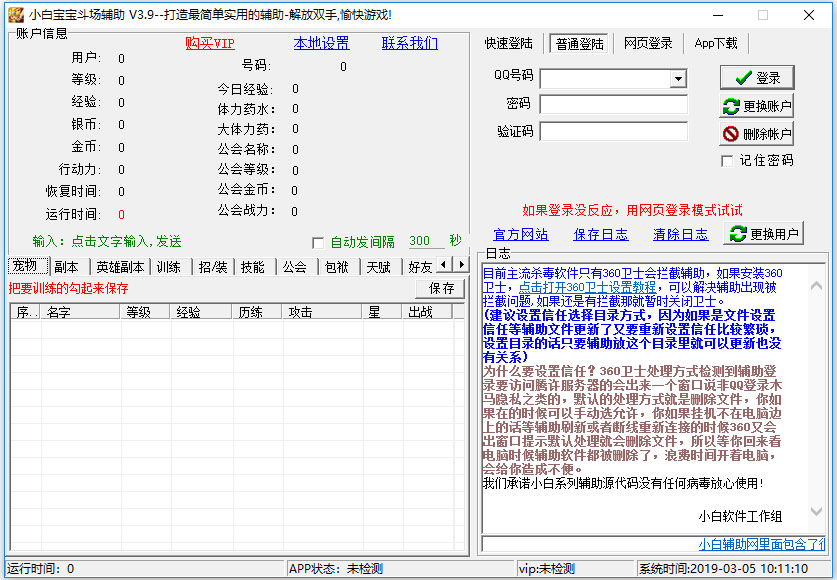
Task: Click the 更换用户 refresh icon button
Action: [x=764, y=234]
